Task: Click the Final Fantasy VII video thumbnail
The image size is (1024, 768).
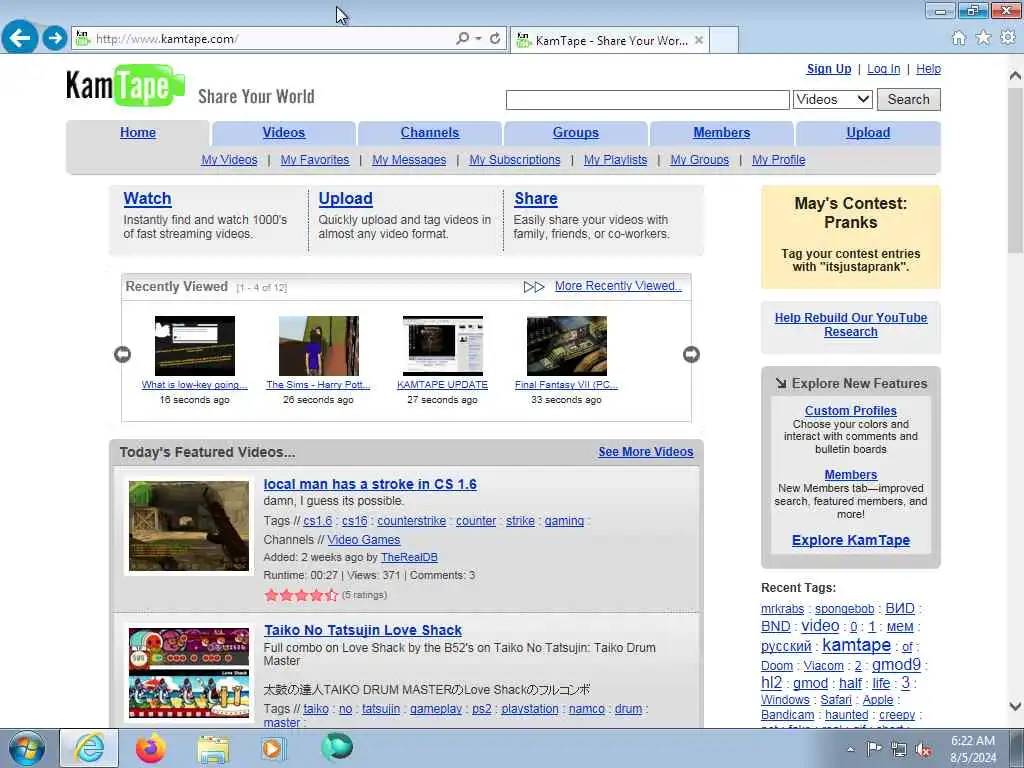Action: click(x=567, y=345)
